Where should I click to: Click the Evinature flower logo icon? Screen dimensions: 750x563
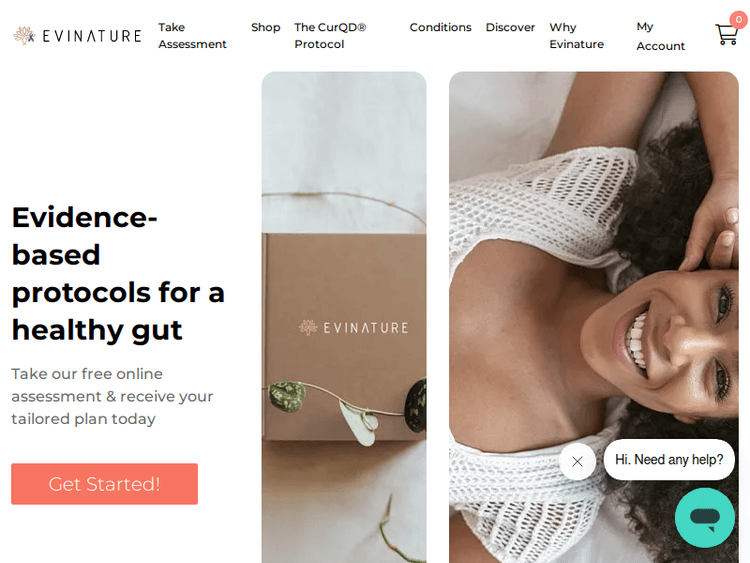click(x=24, y=36)
